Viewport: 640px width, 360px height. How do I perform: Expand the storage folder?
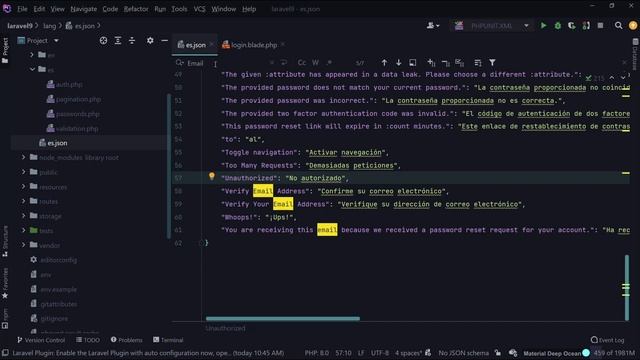(23, 216)
